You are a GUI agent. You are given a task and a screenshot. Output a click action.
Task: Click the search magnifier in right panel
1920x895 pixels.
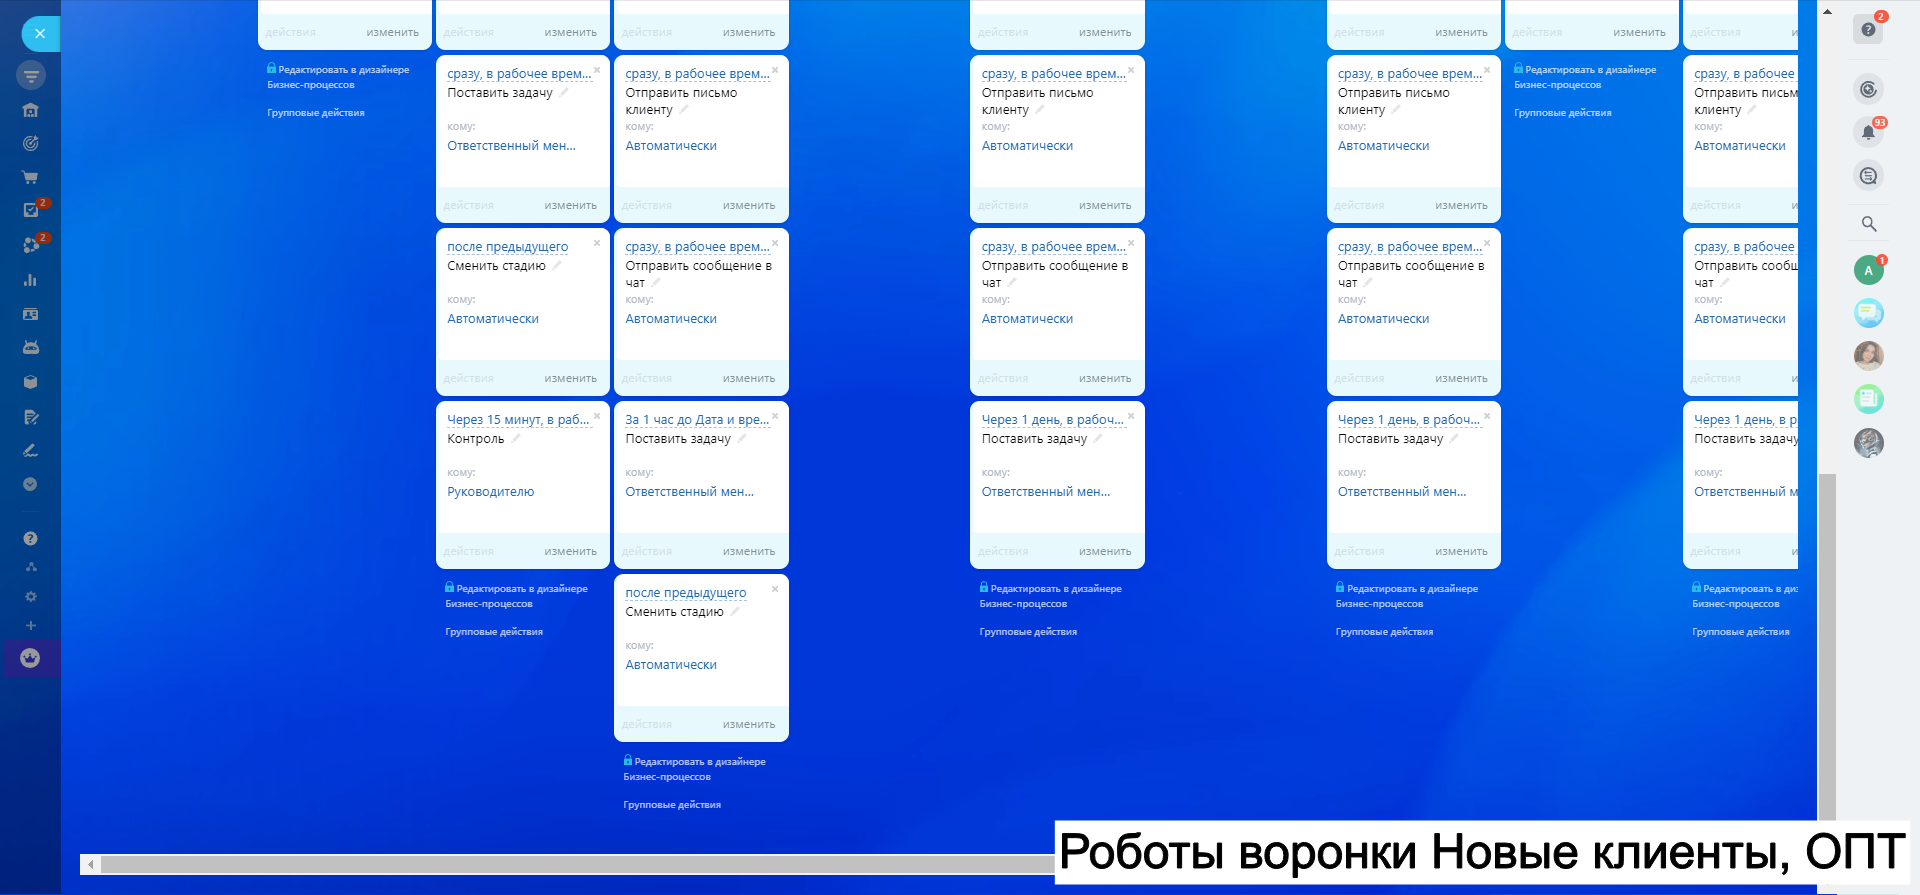pos(1868,224)
